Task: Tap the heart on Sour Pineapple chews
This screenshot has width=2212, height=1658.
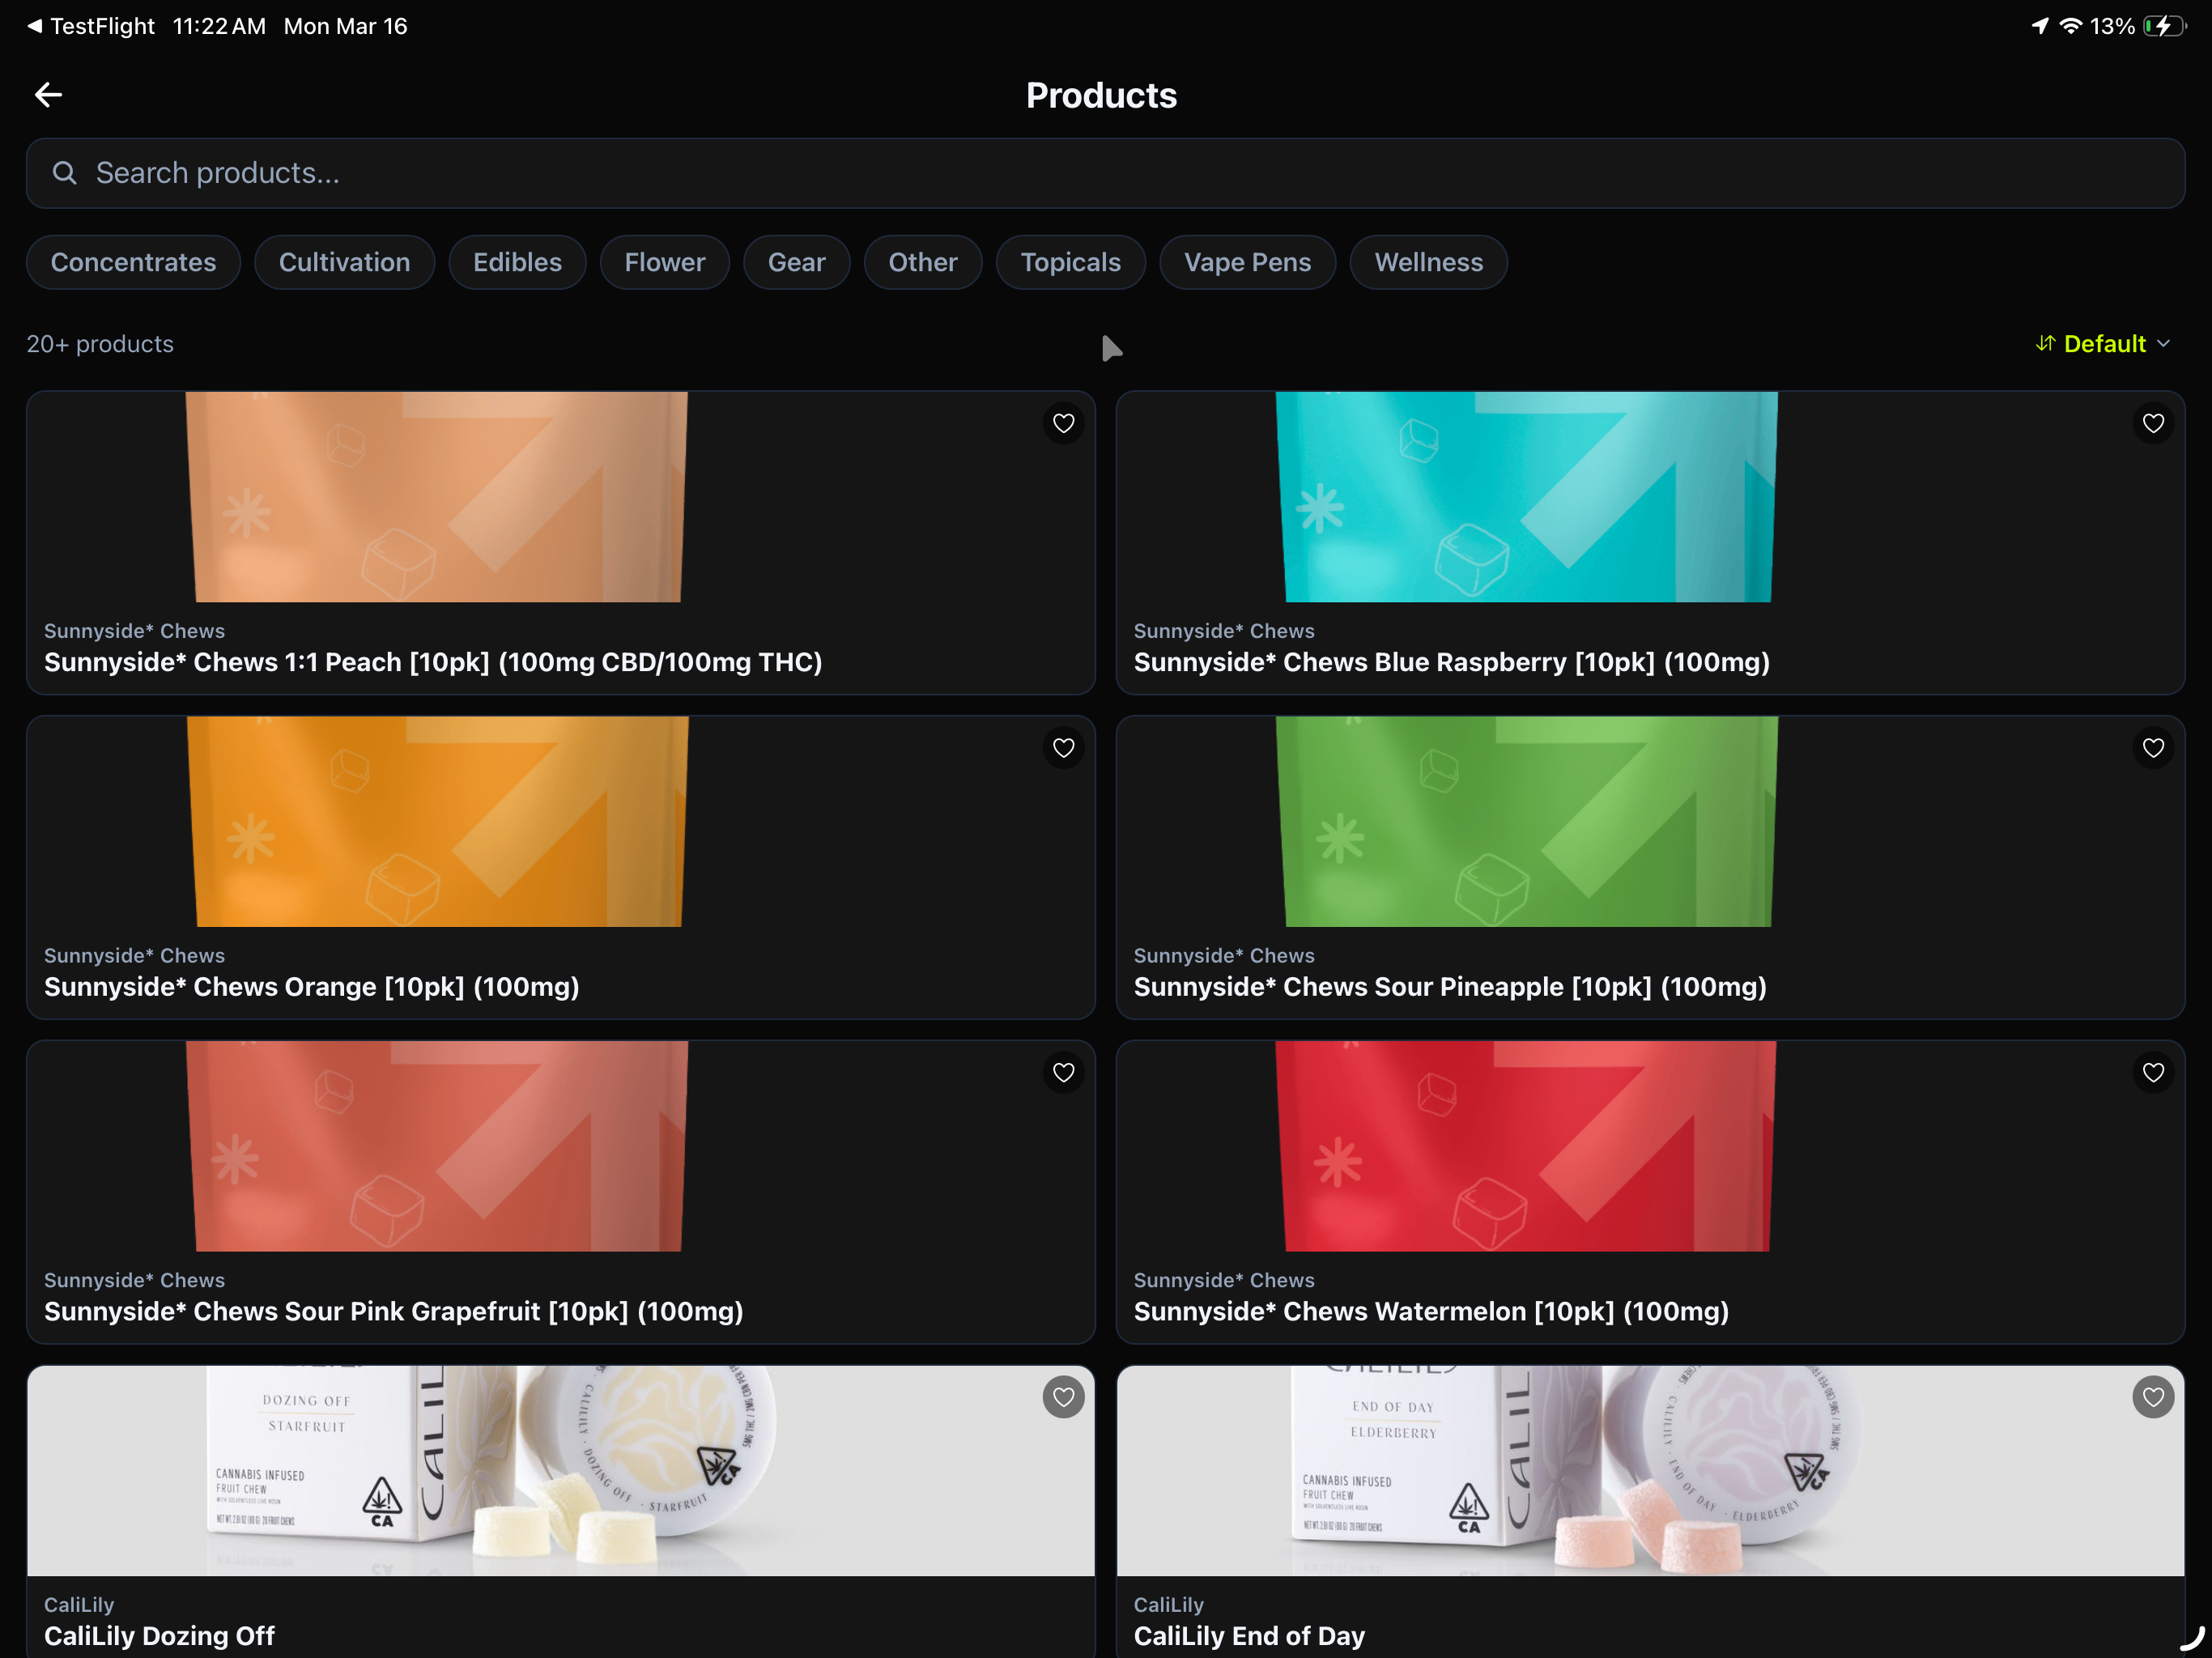Action: point(2153,748)
